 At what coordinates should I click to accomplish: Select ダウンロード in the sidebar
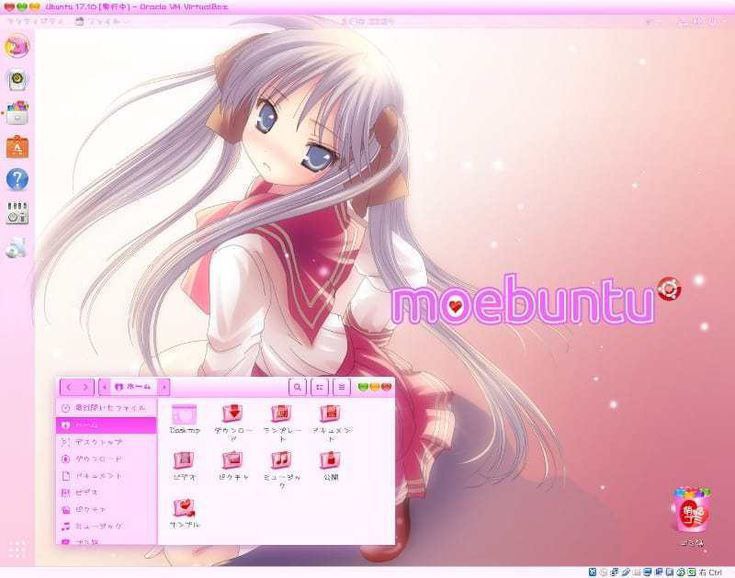coord(106,459)
